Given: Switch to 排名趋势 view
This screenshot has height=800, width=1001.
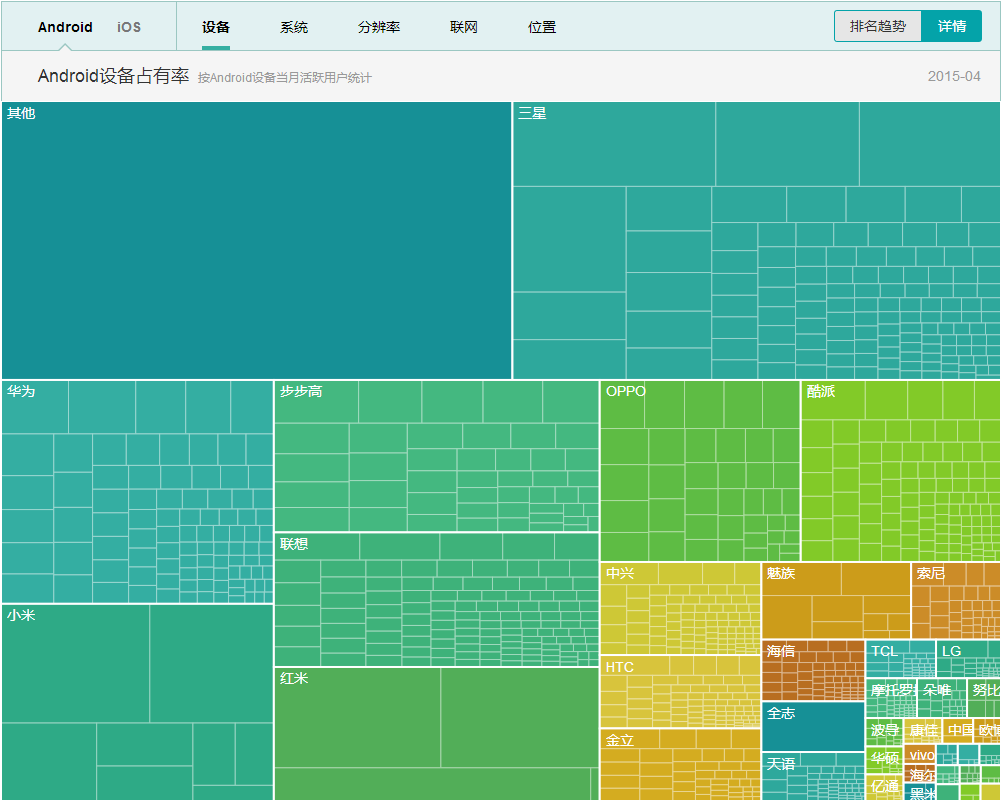Looking at the screenshot, I should coord(878,26).
